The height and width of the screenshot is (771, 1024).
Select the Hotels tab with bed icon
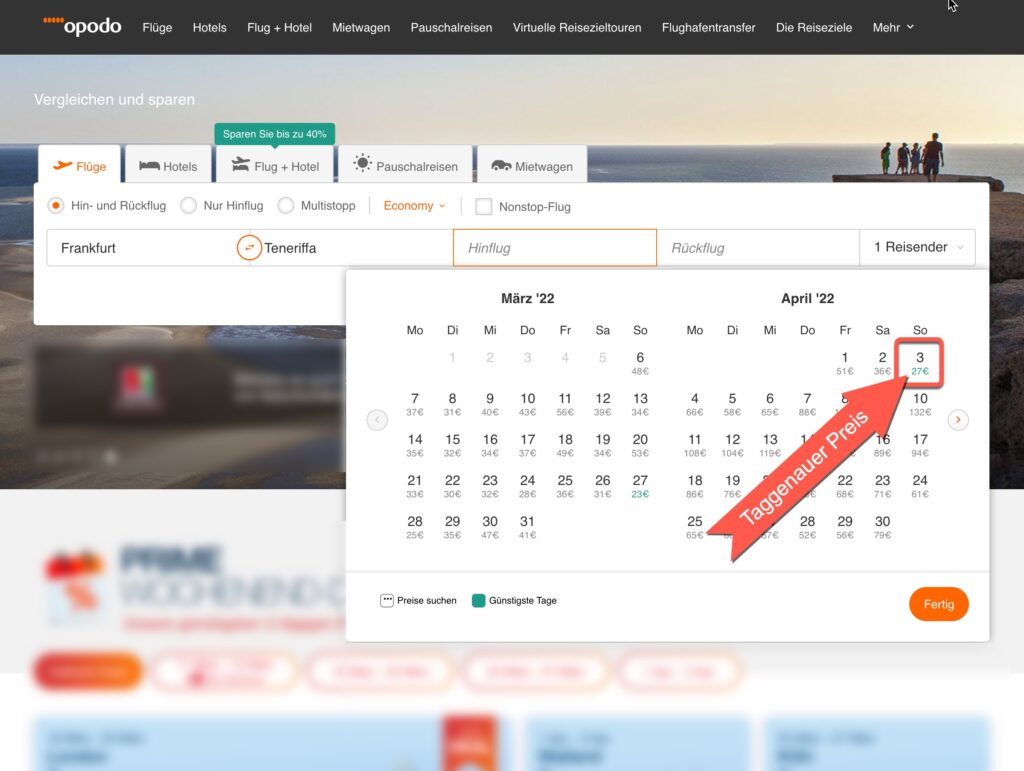(x=168, y=166)
